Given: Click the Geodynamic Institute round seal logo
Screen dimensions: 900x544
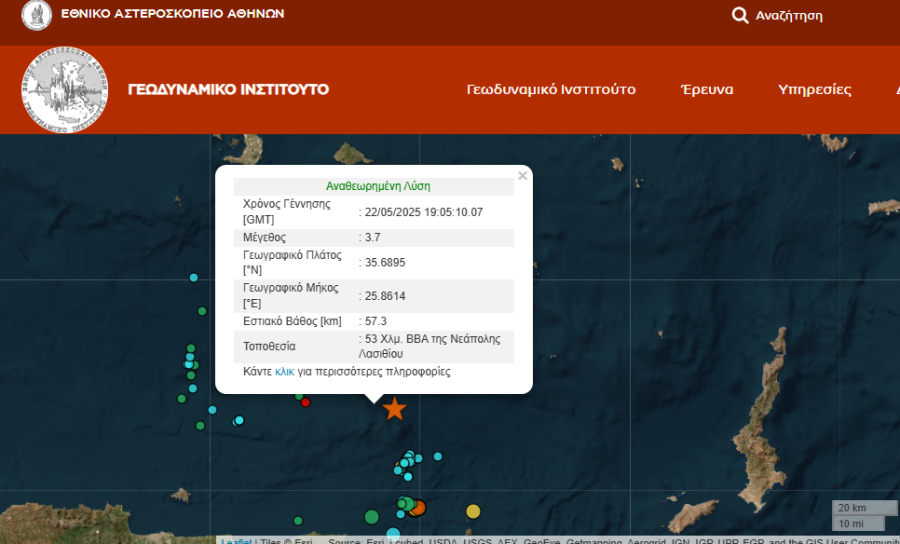Looking at the screenshot, I should [x=64, y=90].
